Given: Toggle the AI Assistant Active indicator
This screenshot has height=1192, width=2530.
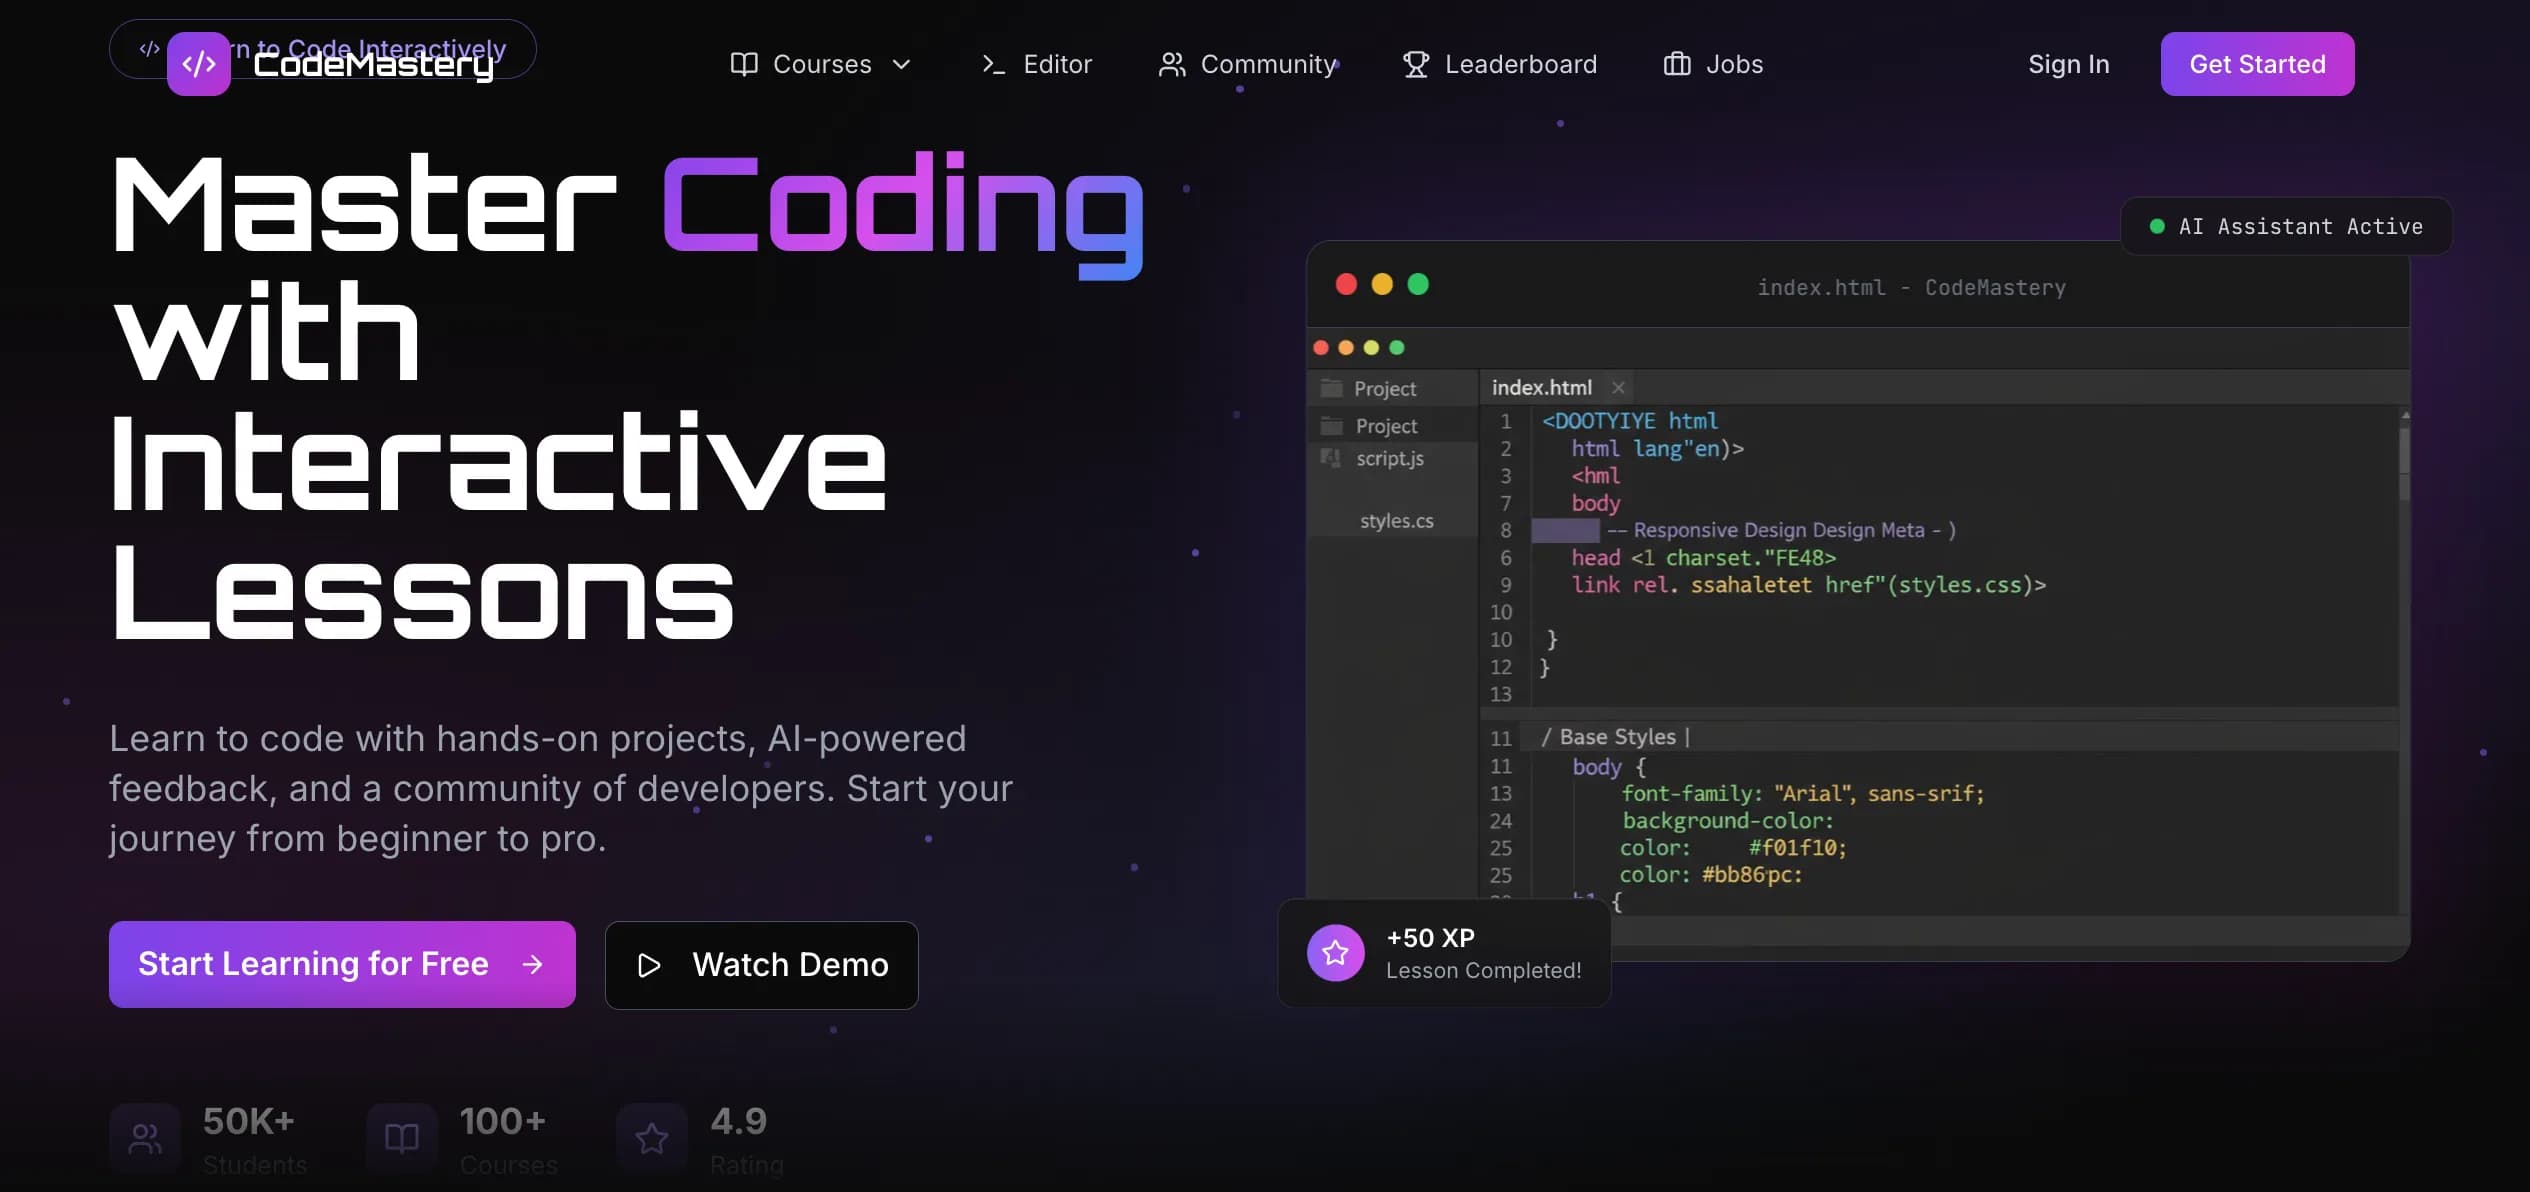Looking at the screenshot, I should 2286,226.
